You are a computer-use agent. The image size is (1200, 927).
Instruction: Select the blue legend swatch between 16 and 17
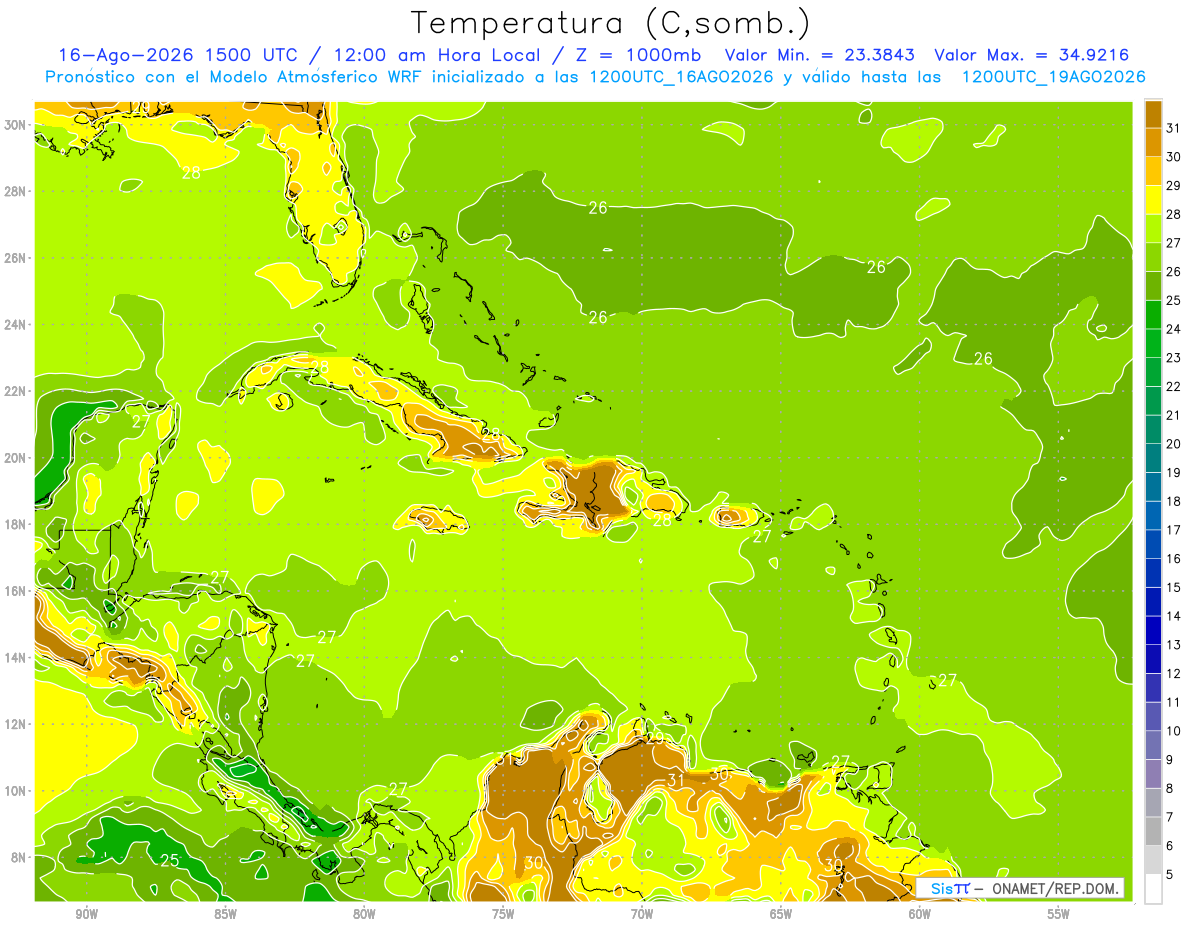[x=1153, y=544]
